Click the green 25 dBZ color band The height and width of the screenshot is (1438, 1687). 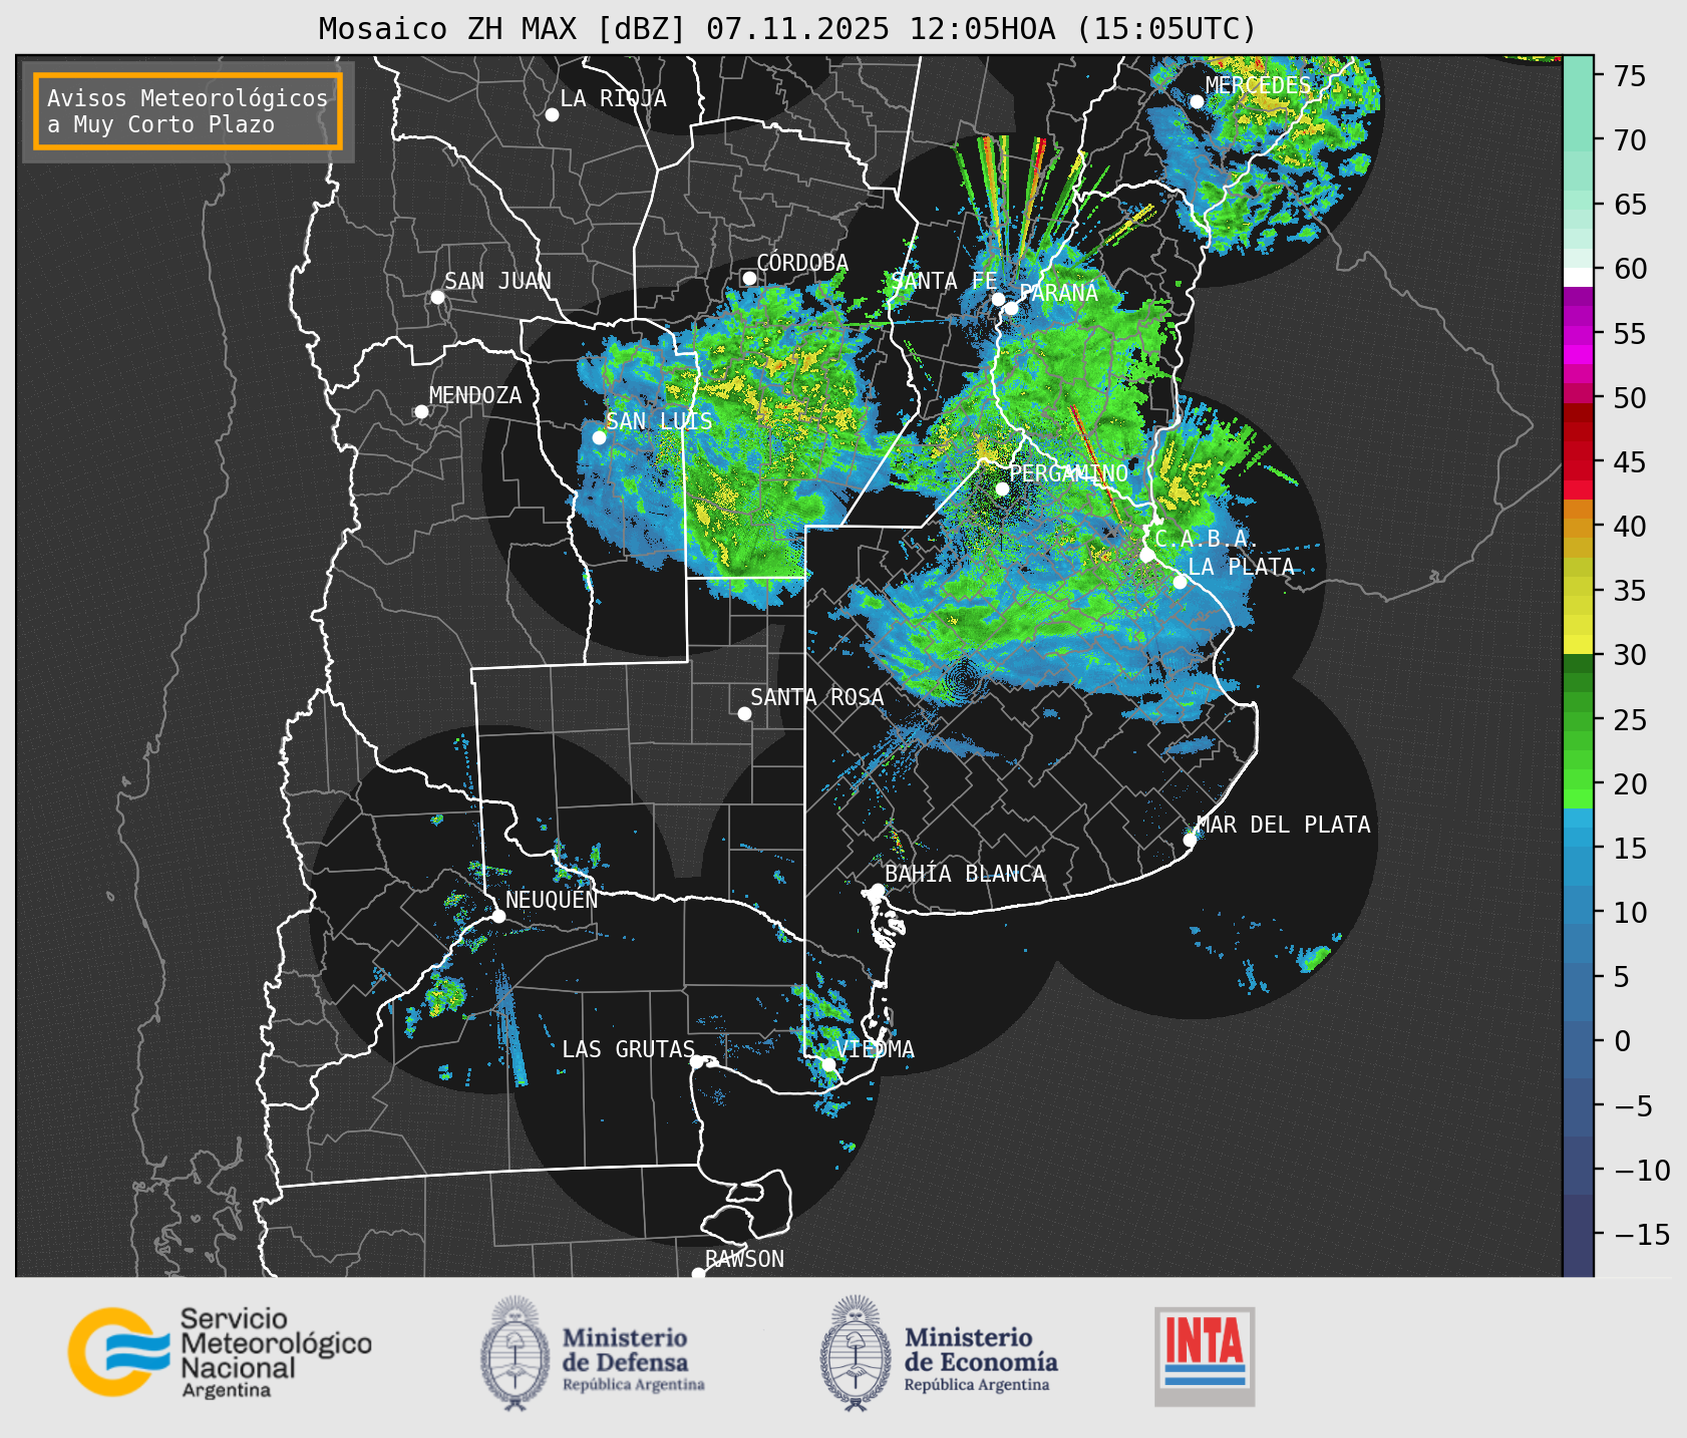1578,720
